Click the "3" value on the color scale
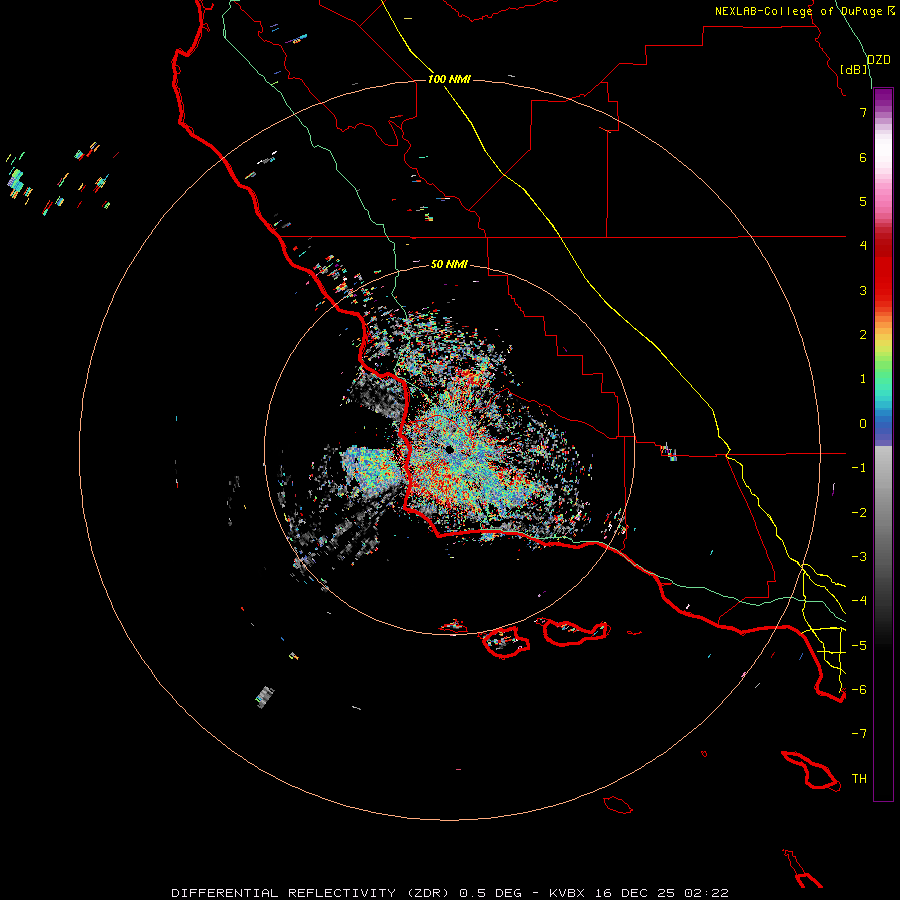 863,290
